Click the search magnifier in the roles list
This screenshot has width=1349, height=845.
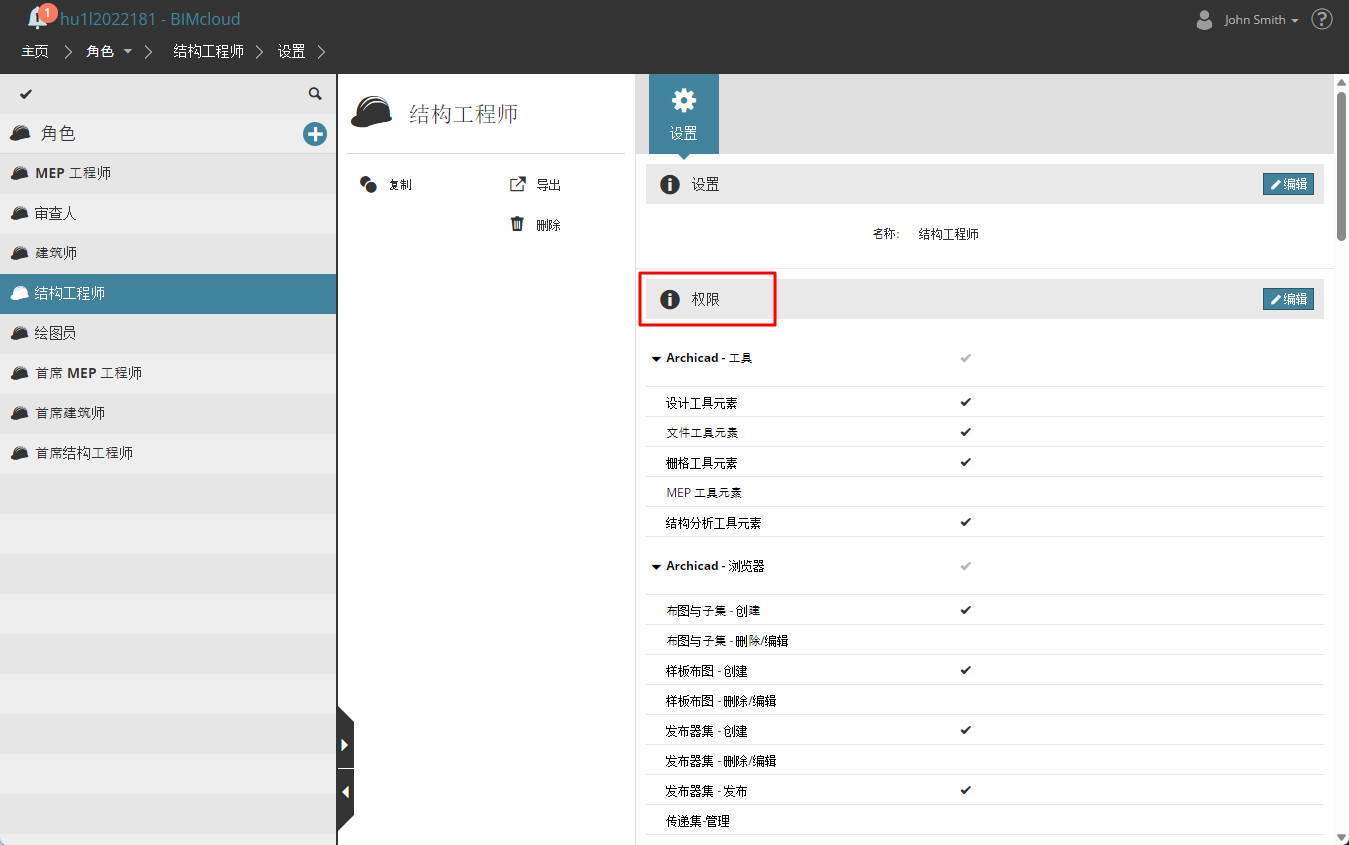[x=315, y=94]
